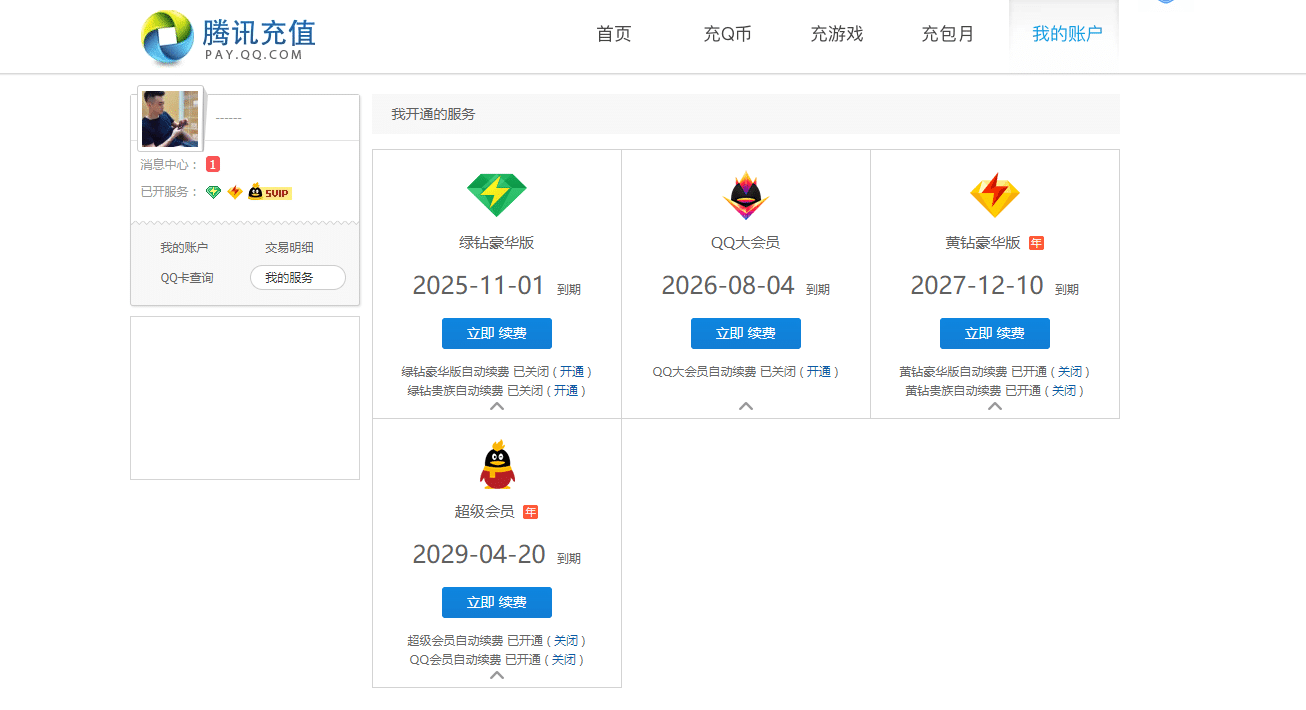This screenshot has width=1306, height=710.
Task: Click the 2029-04-20 expiry date
Action: point(478,554)
